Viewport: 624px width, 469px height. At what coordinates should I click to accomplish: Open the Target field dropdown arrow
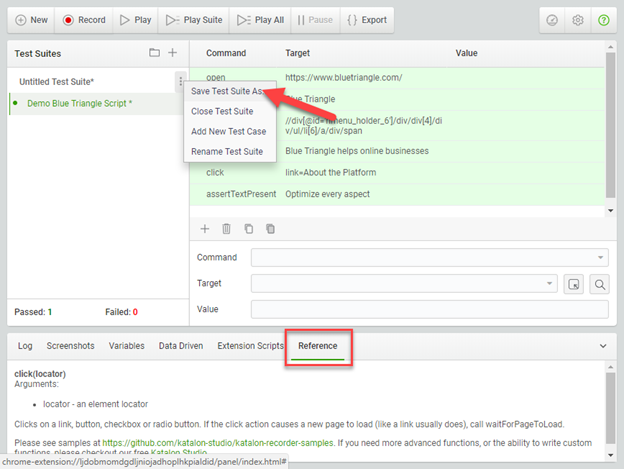coord(549,283)
